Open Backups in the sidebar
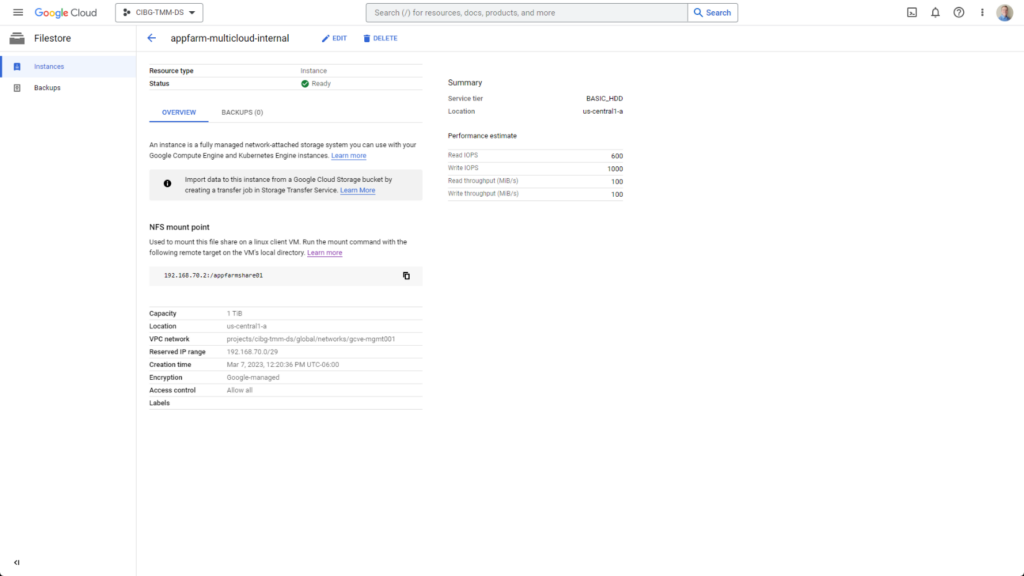Viewport: 1024px width, 576px height. pyautogui.click(x=47, y=88)
